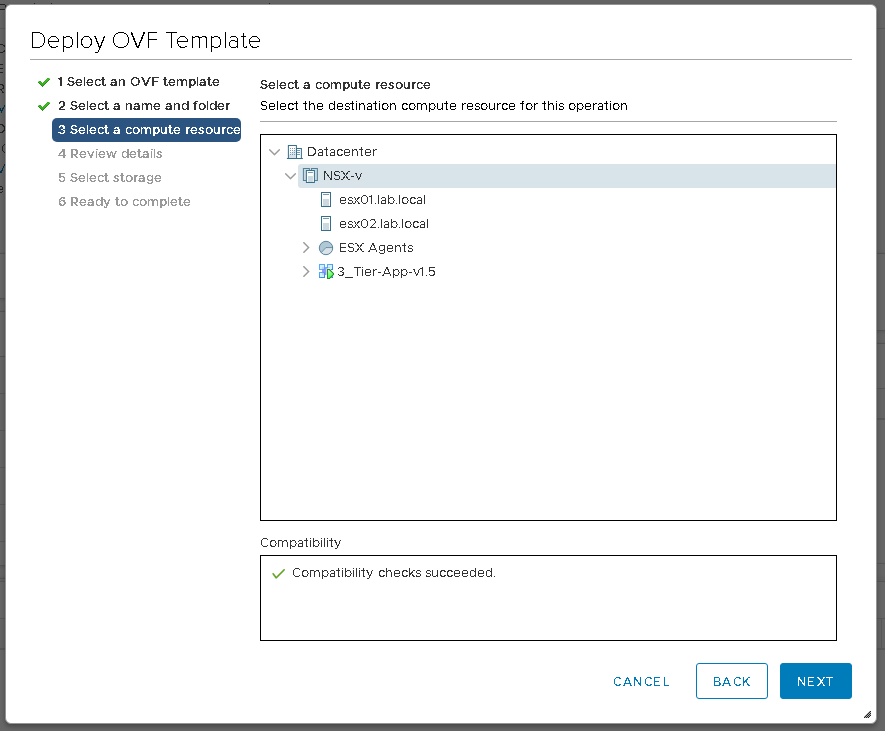Click the esx02.lab.local host icon
The height and width of the screenshot is (731, 885).
coord(326,224)
